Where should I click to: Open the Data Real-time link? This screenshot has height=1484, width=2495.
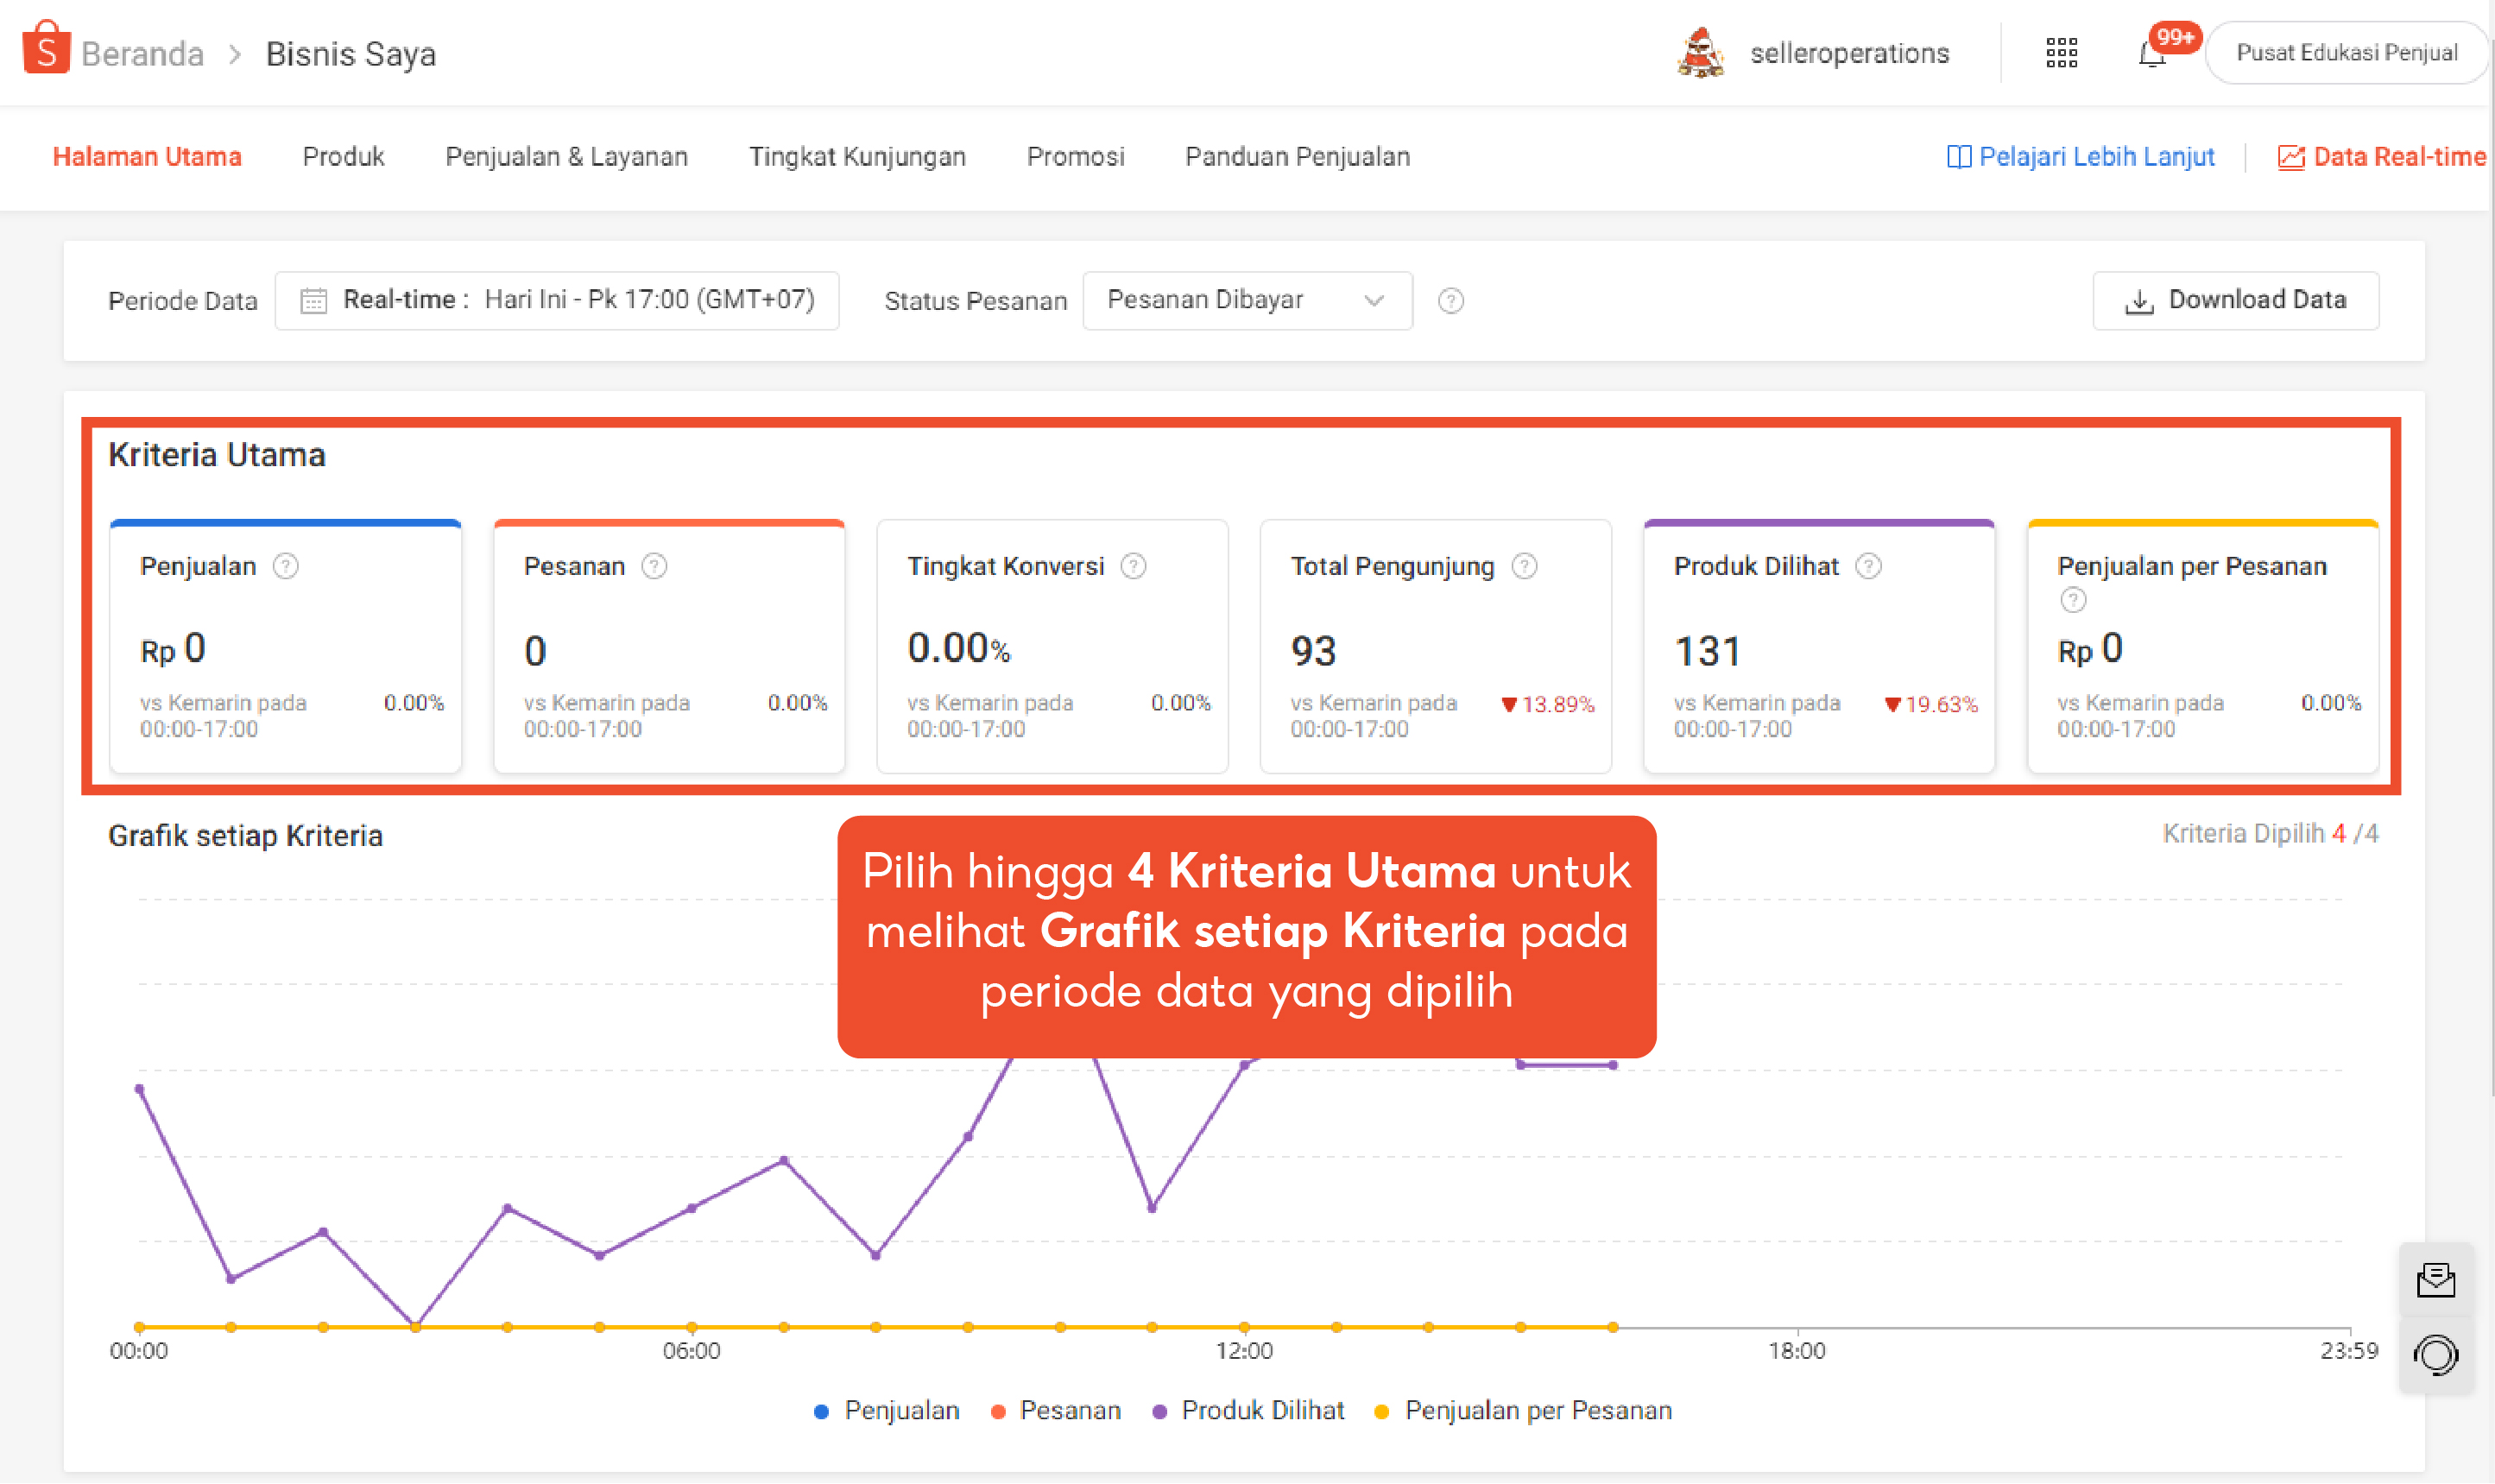[2399, 157]
